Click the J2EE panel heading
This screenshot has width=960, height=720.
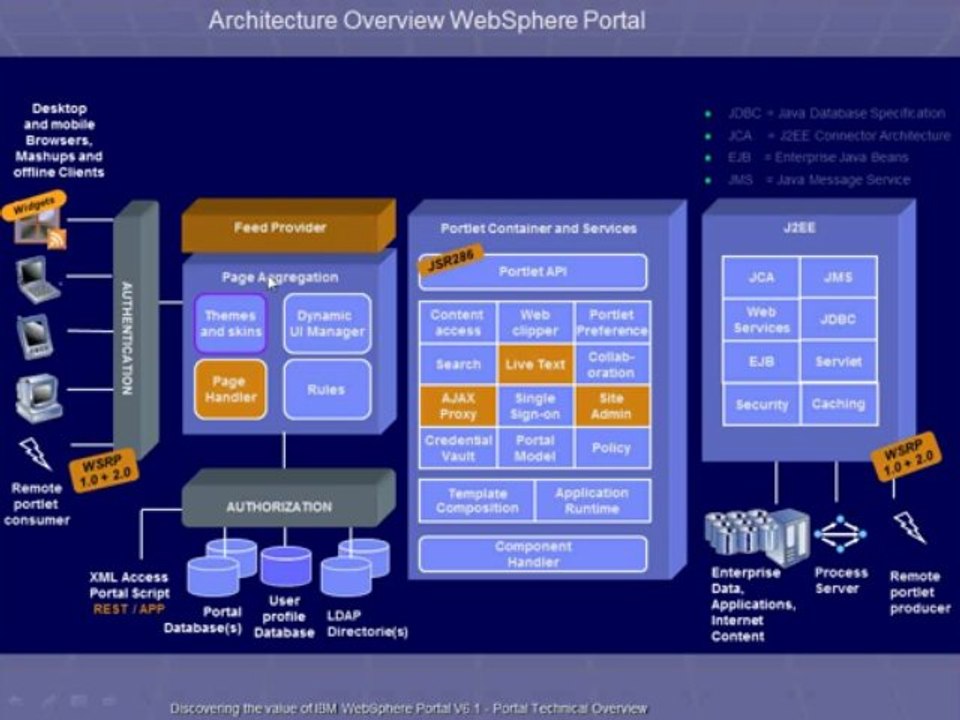tap(799, 228)
